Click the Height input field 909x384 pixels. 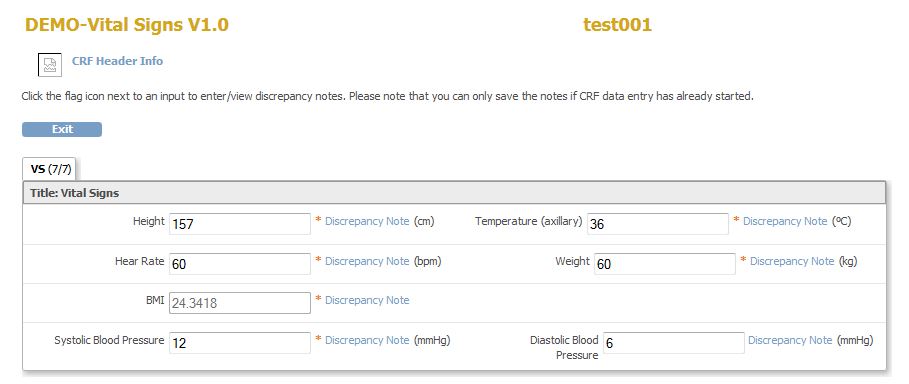[240, 224]
